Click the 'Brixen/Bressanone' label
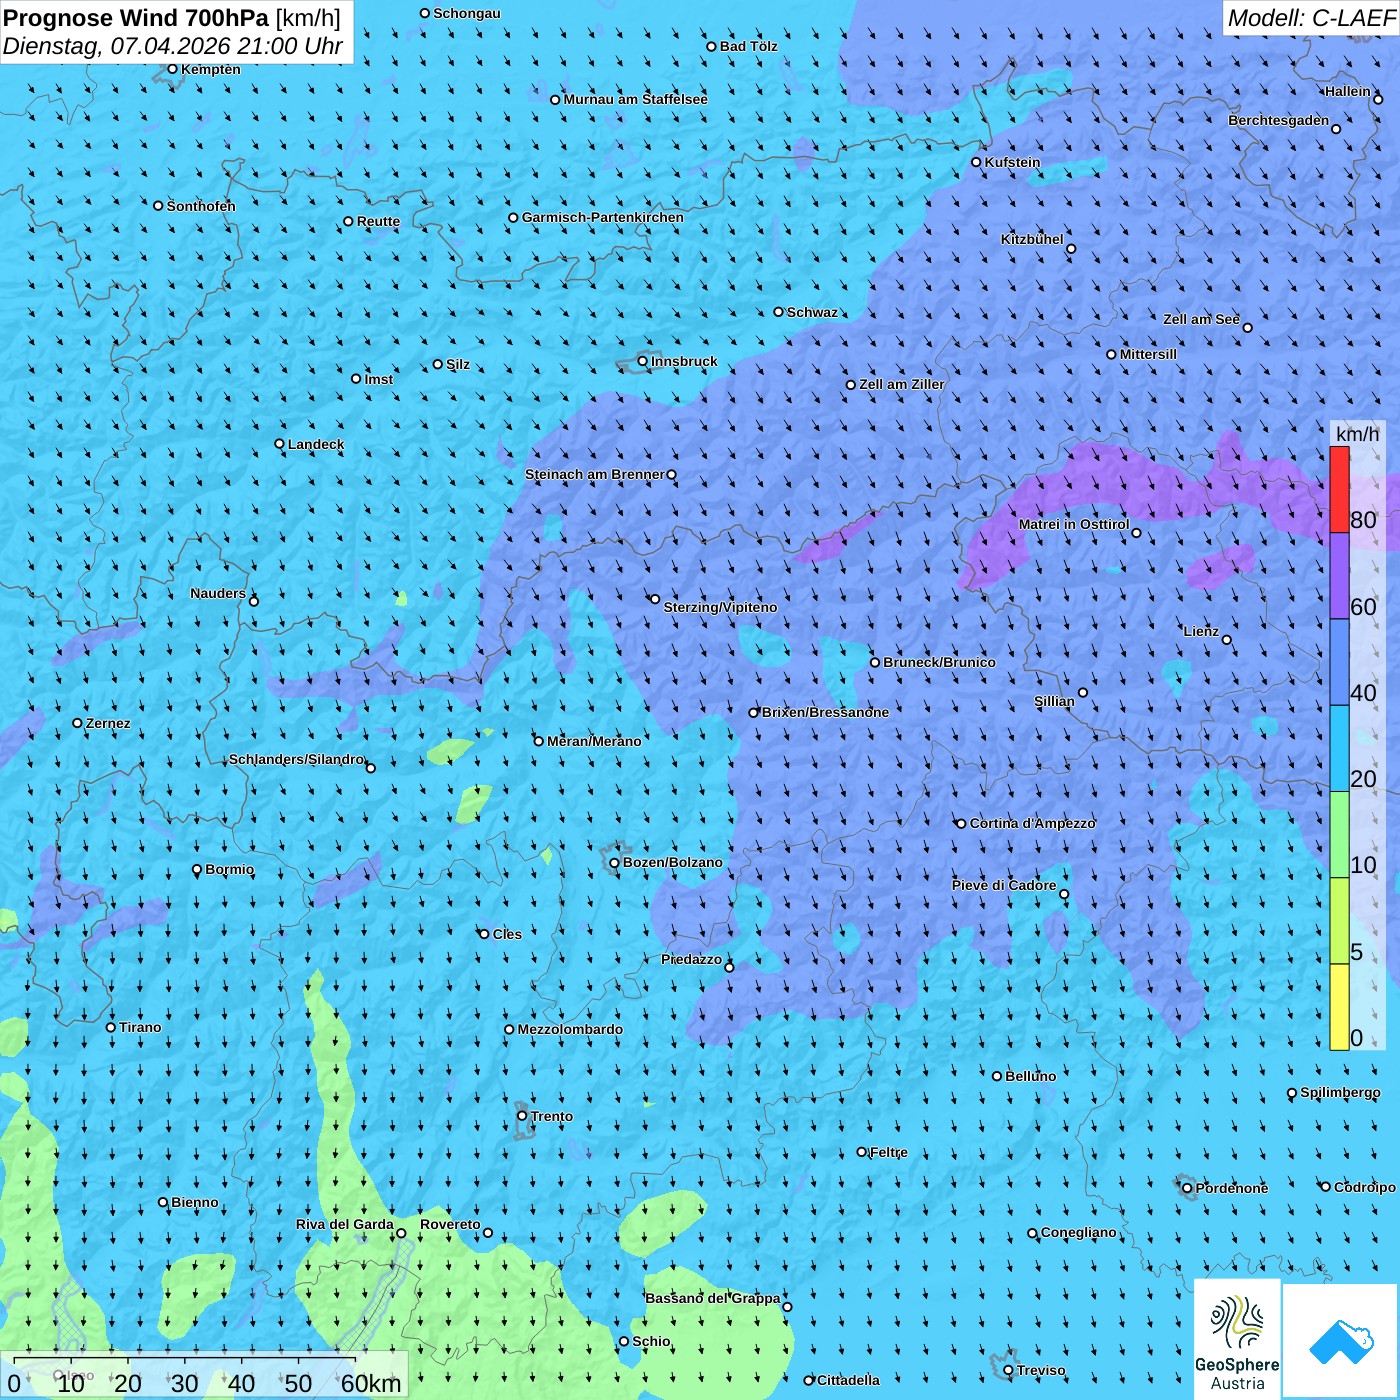 [x=825, y=712]
